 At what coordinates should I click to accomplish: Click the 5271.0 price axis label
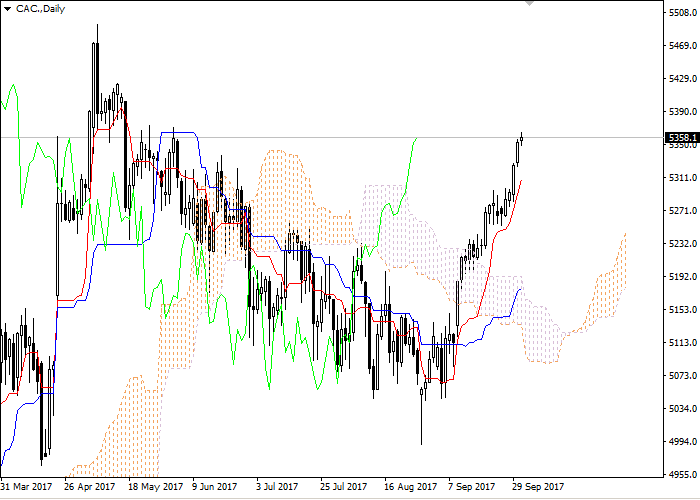tap(683, 211)
